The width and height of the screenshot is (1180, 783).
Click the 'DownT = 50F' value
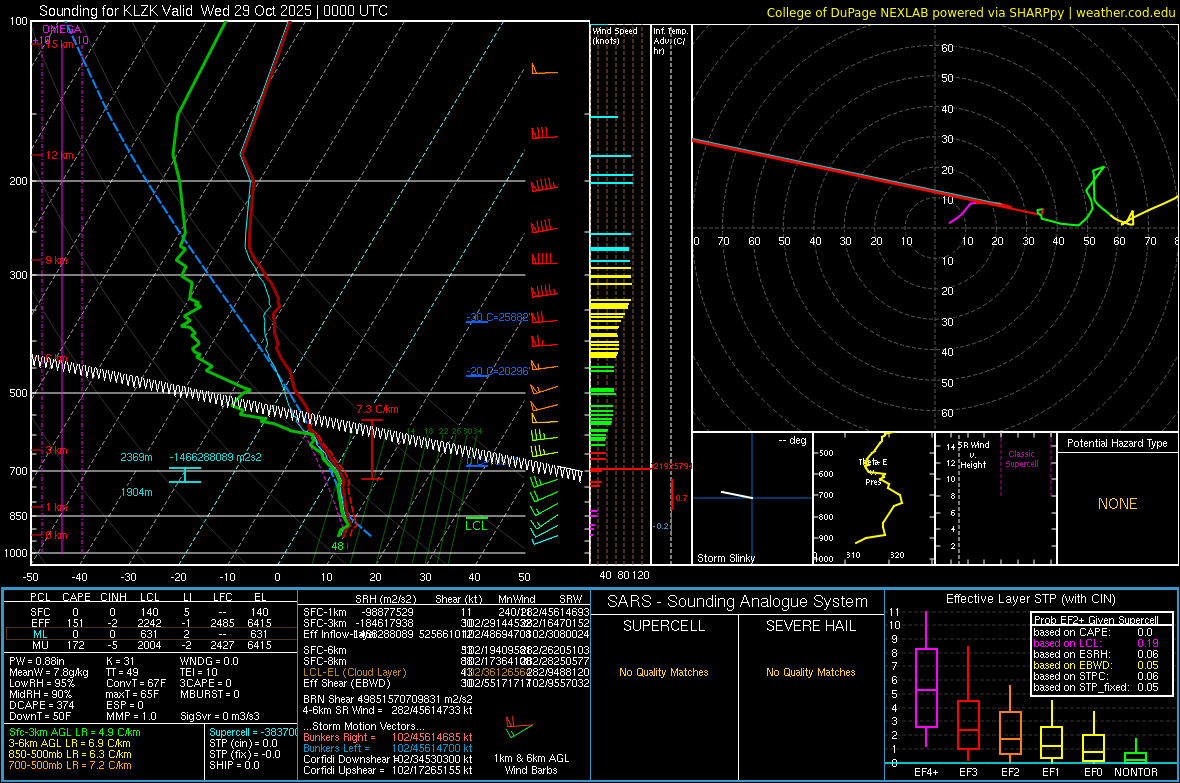click(x=40, y=717)
